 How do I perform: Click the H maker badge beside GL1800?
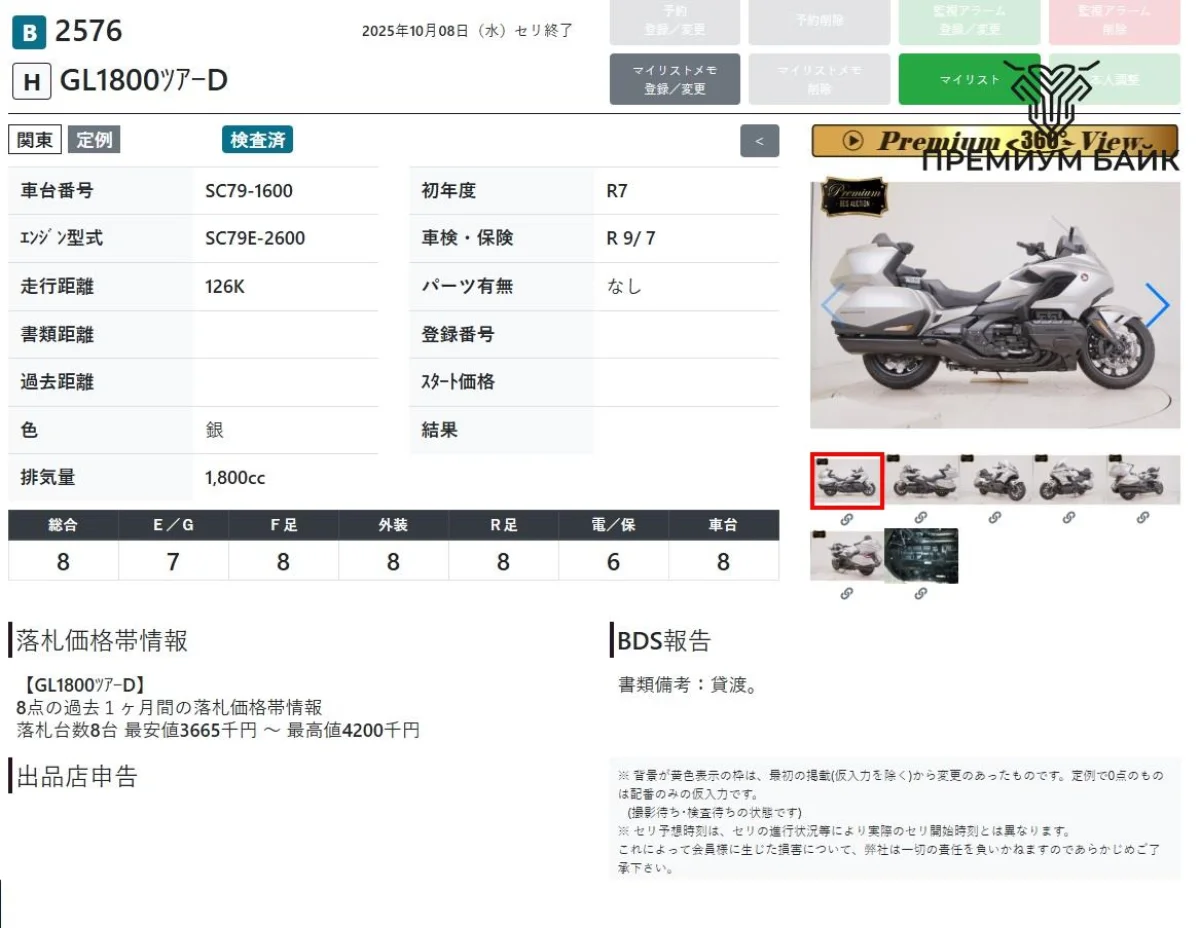coord(32,81)
